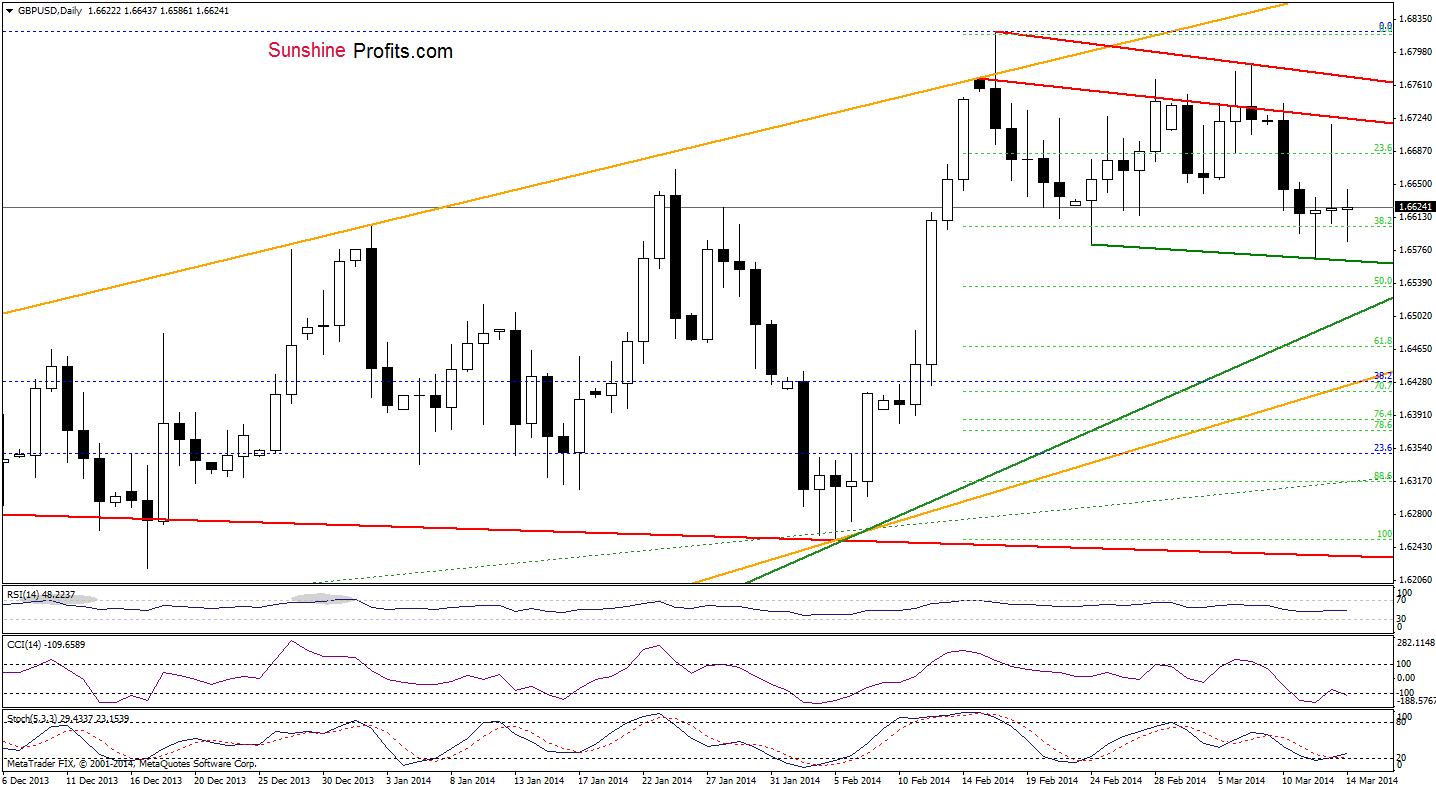Click the 1.64650 price axis label
The width and height of the screenshot is (1436, 789).
tap(1417, 349)
